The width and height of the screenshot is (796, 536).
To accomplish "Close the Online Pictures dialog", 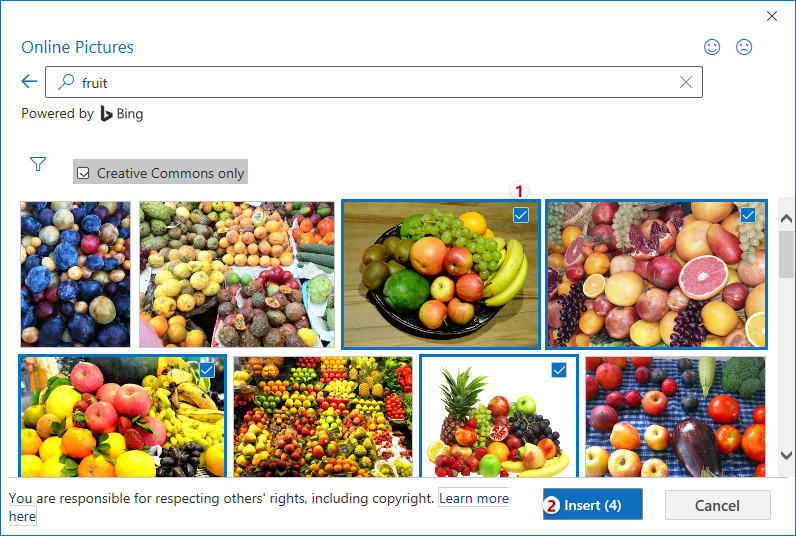I will click(x=772, y=16).
